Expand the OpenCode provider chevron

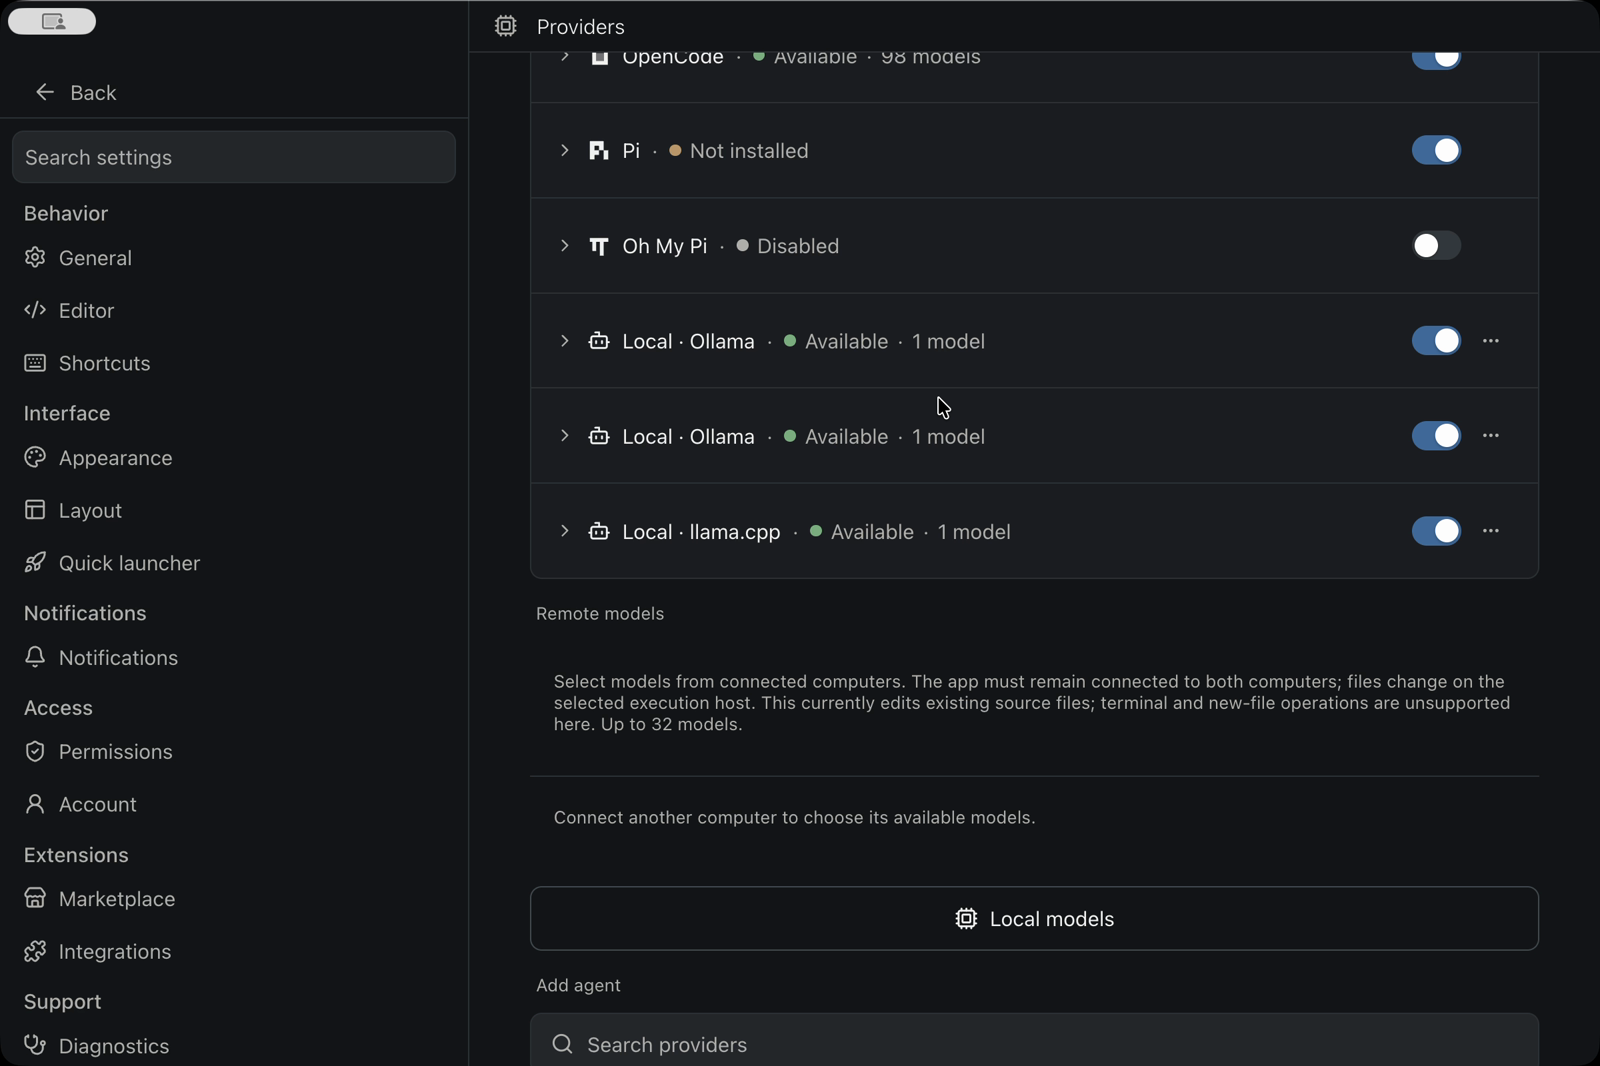click(x=565, y=58)
